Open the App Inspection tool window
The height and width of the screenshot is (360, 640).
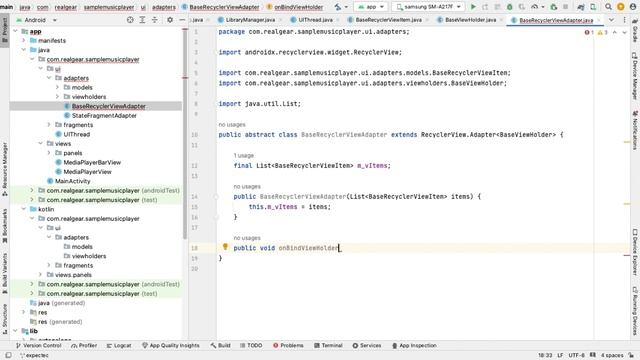click(414, 345)
